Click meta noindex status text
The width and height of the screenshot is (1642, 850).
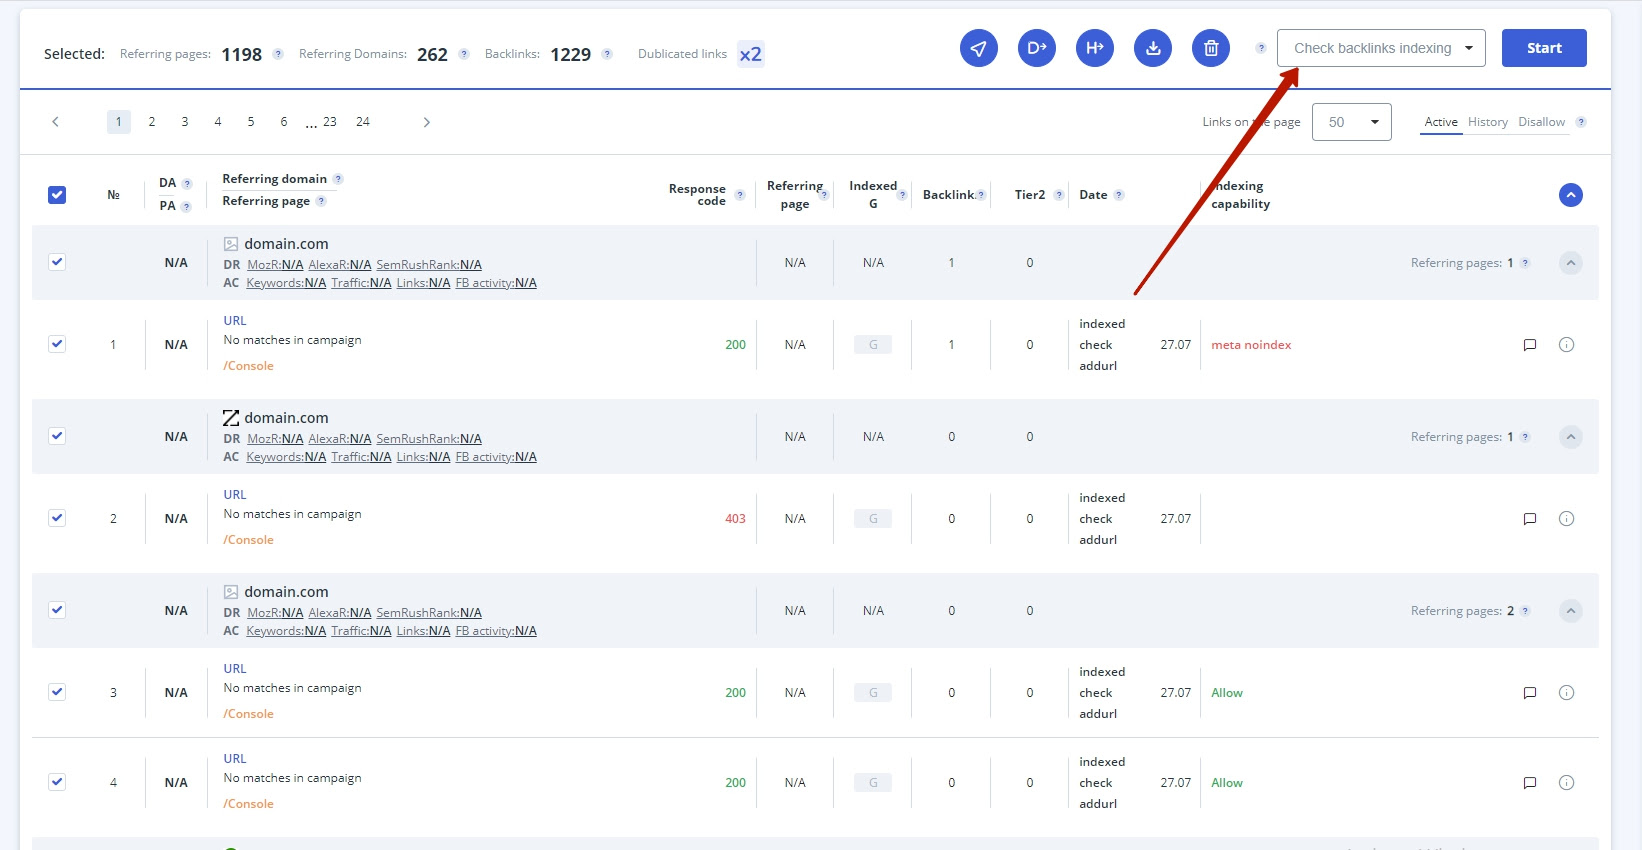point(1251,345)
